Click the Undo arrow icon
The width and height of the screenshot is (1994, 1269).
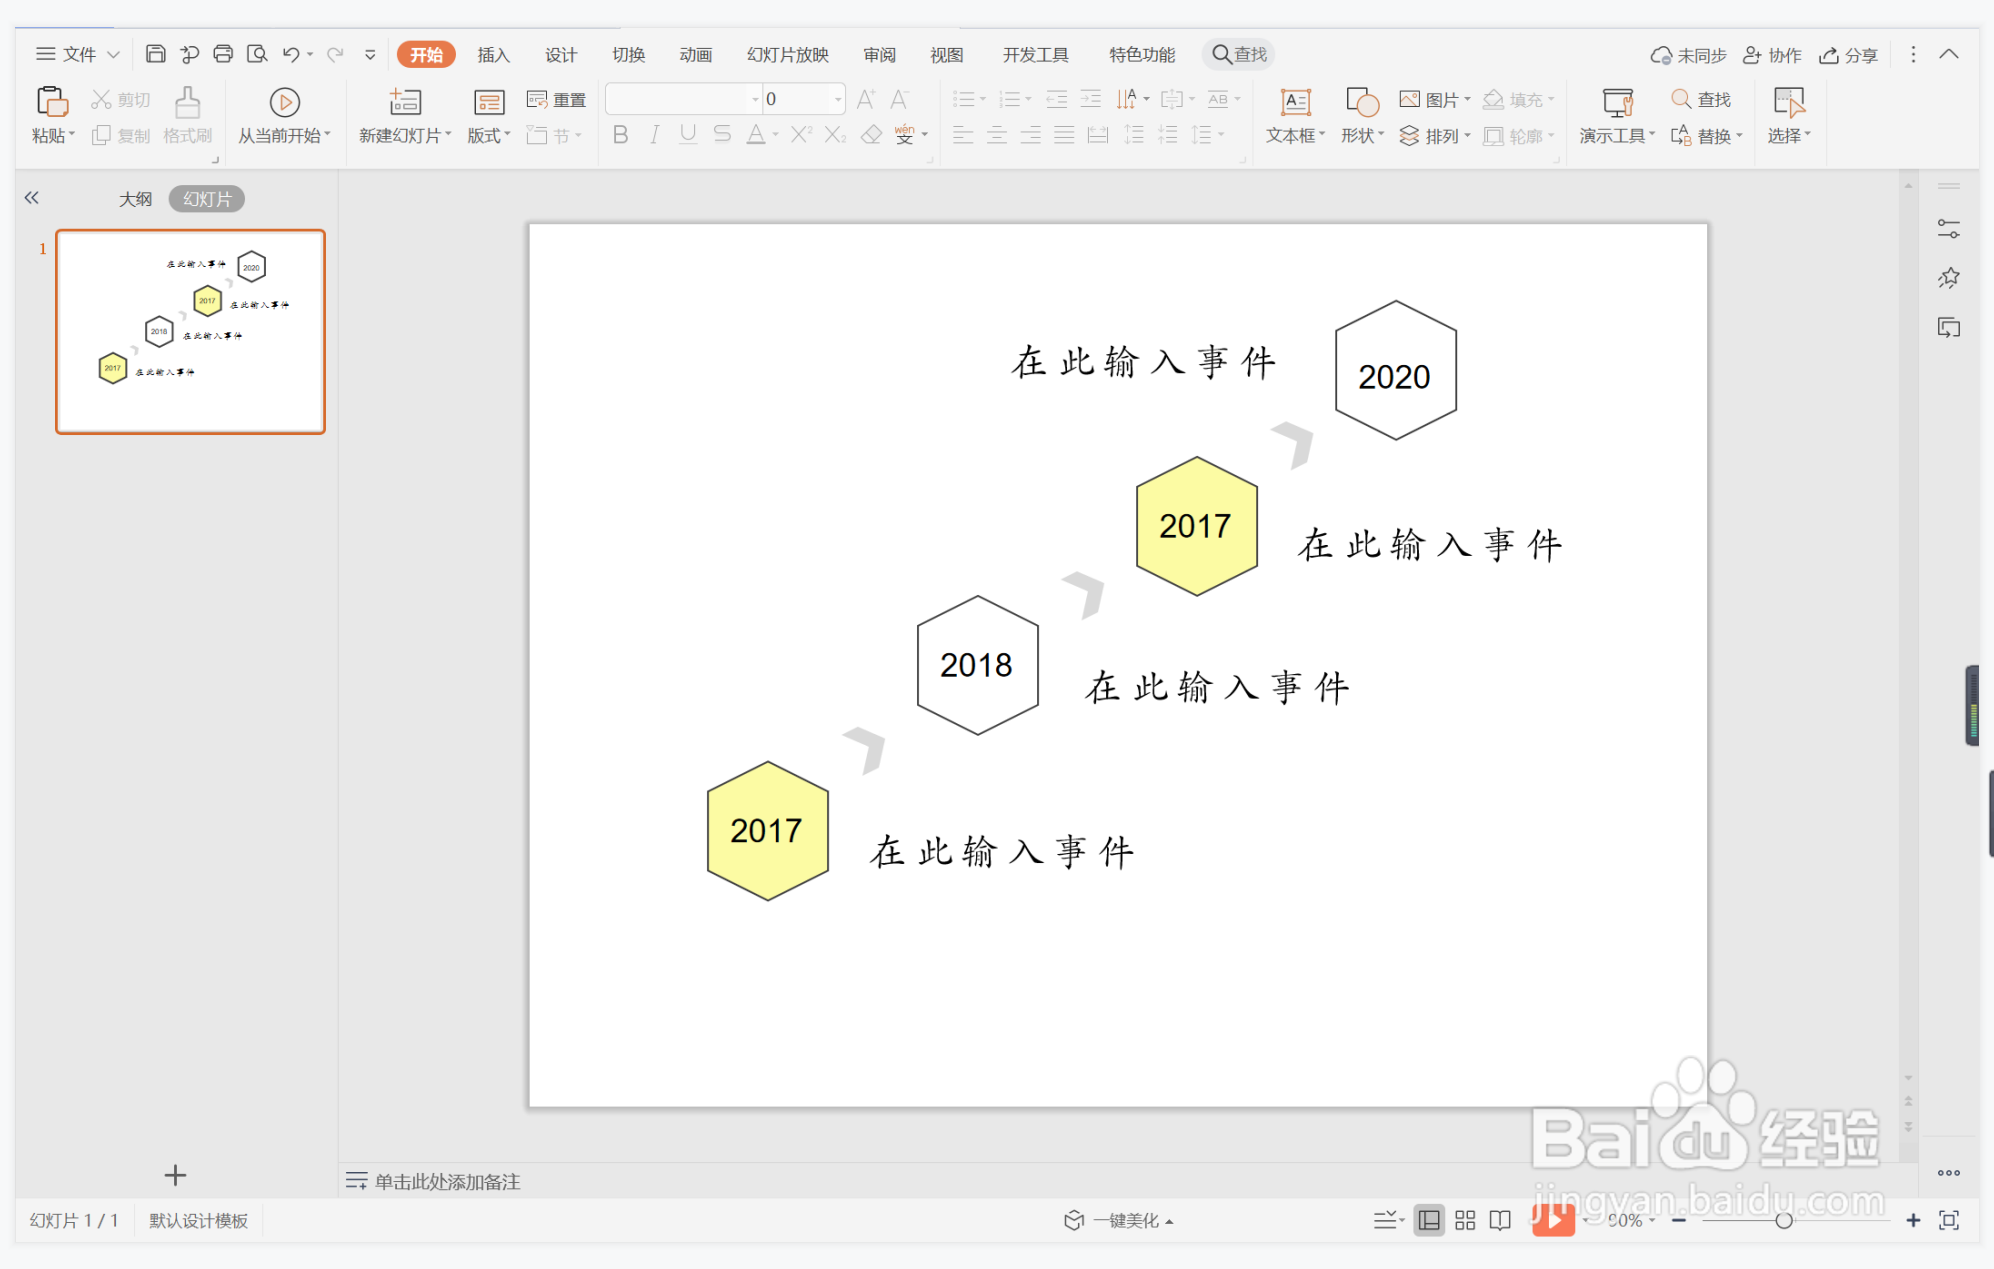[291, 54]
